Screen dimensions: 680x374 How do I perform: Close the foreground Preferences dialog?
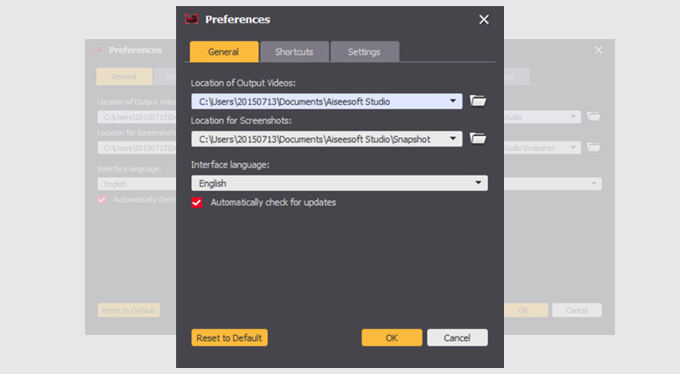click(484, 20)
